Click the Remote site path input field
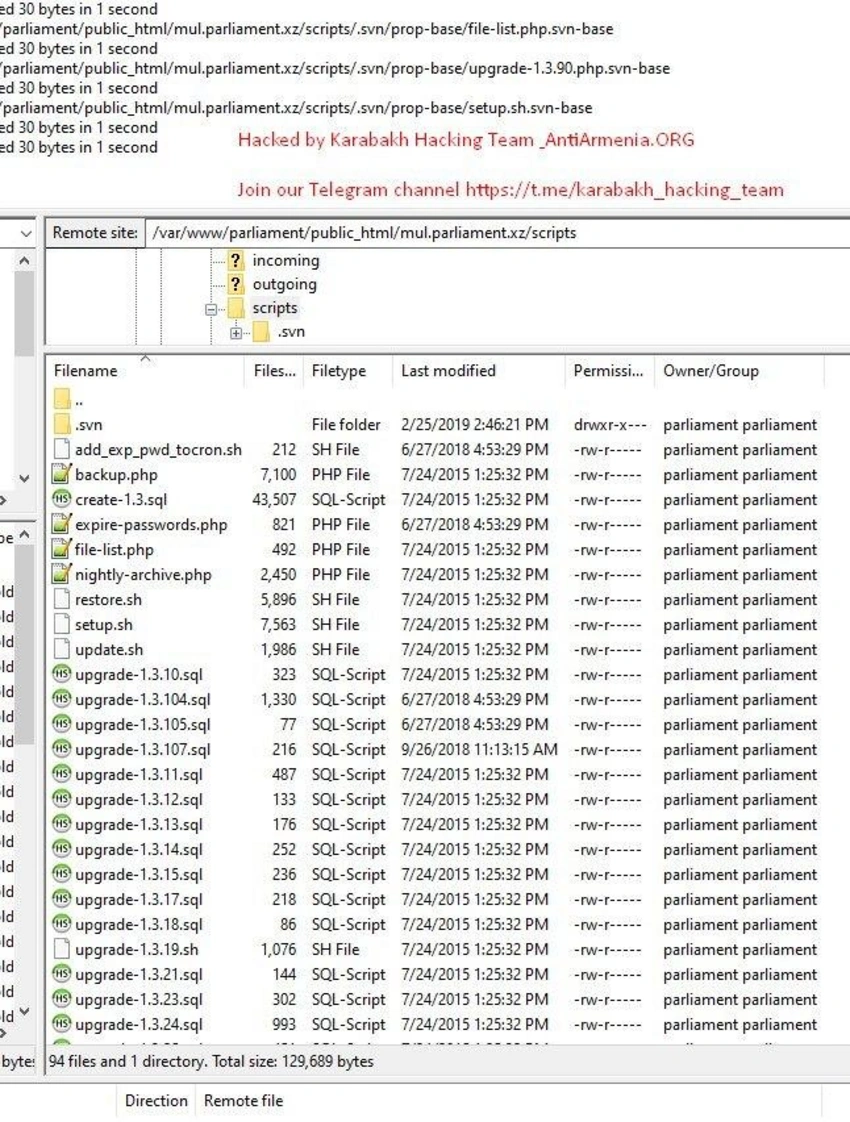850x1122 pixels. pos(498,233)
